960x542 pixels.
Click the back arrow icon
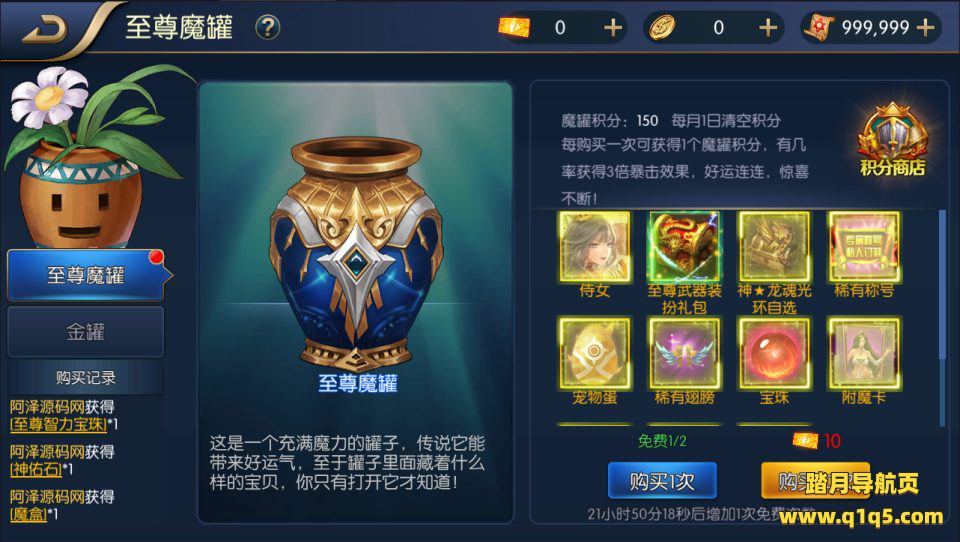click(x=44, y=29)
